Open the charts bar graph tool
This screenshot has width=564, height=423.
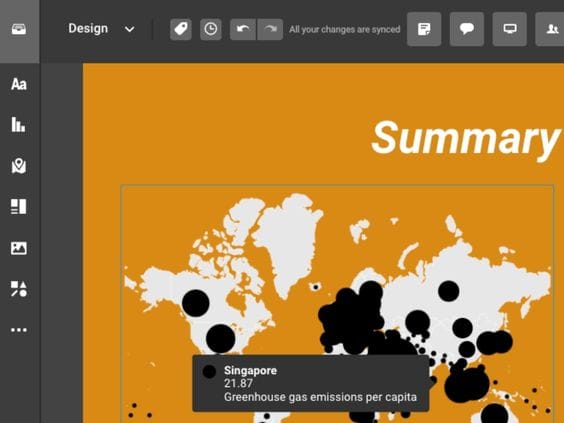(19, 124)
